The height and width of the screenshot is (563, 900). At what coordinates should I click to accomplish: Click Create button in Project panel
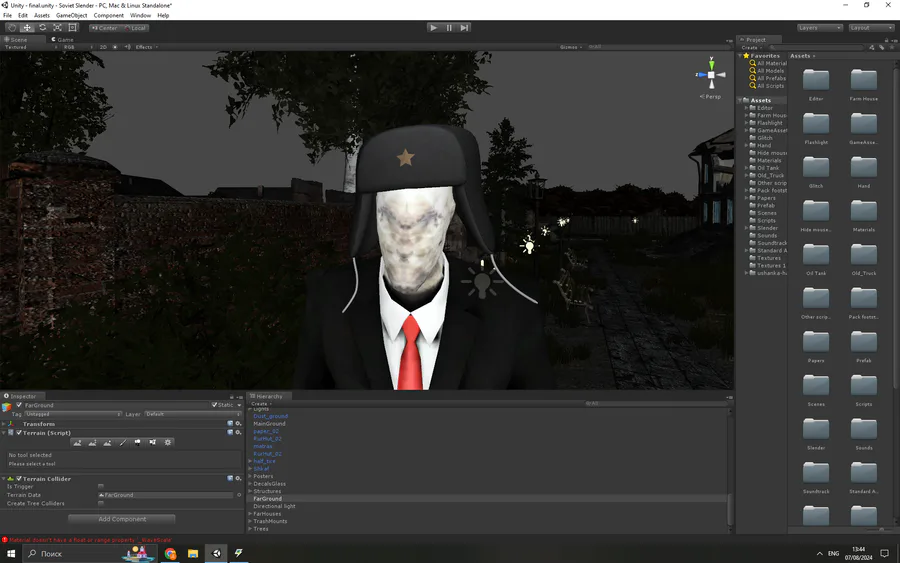[x=751, y=48]
